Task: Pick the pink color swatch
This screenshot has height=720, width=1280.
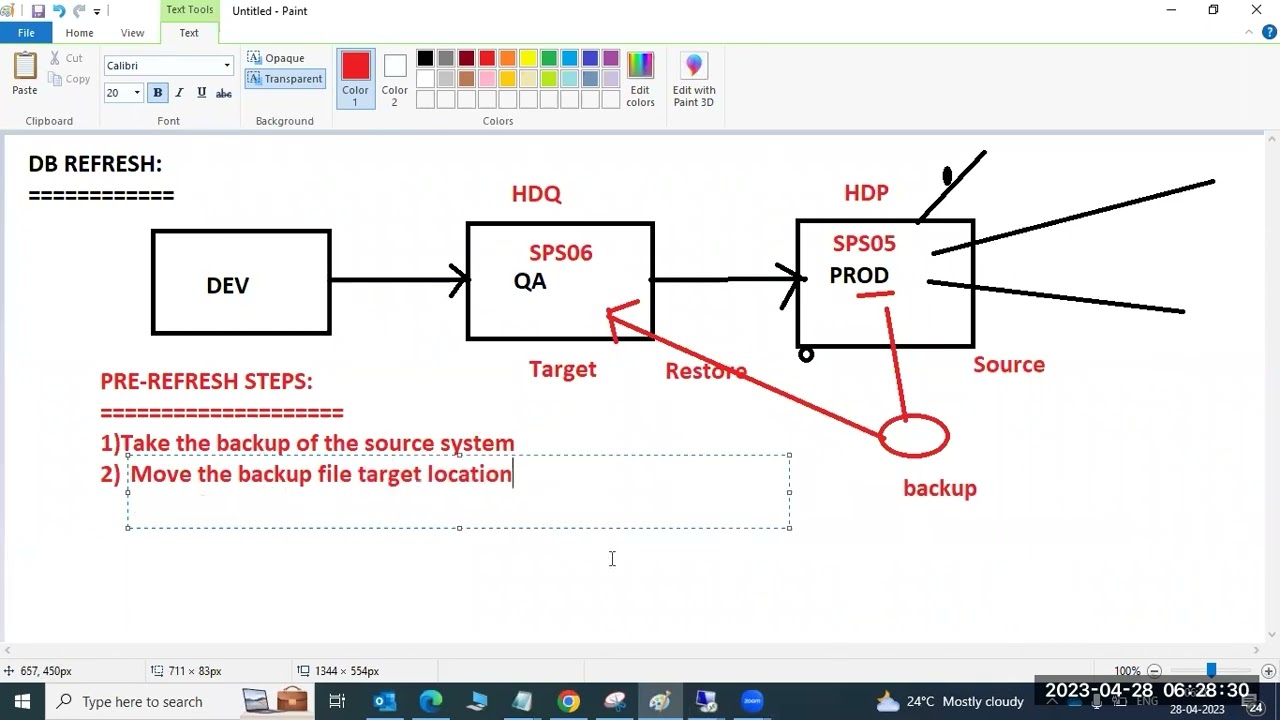Action: [x=487, y=79]
